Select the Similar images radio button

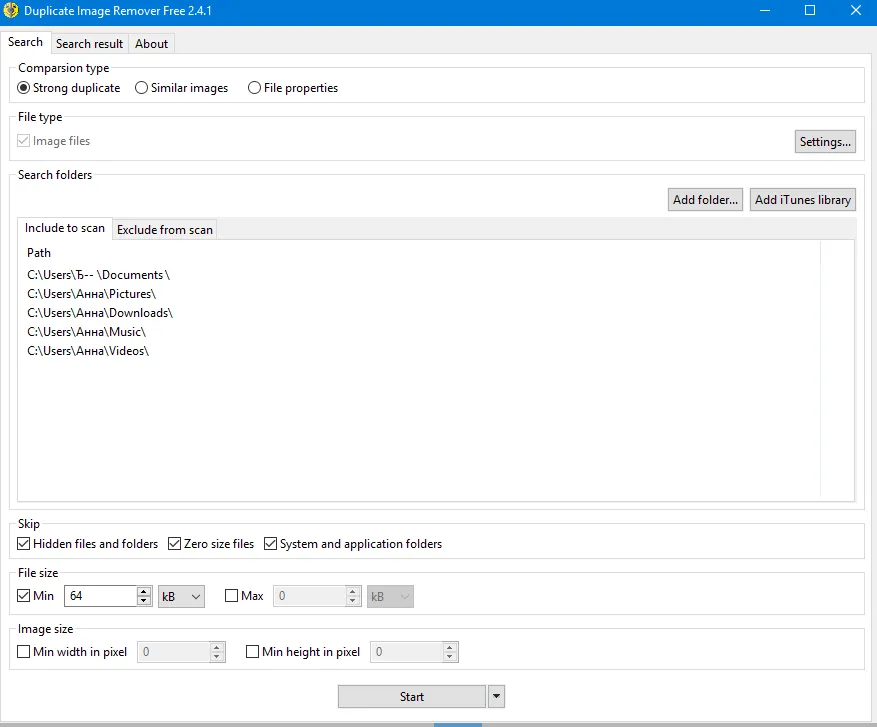(142, 88)
